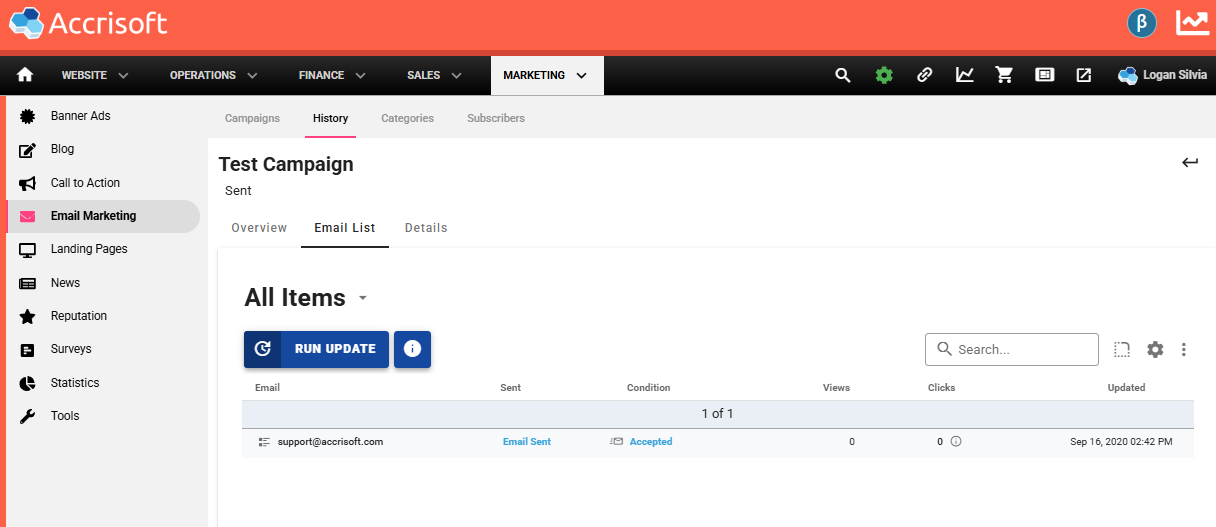
Task: Click the link chain icon in top bar
Action: pos(925,75)
